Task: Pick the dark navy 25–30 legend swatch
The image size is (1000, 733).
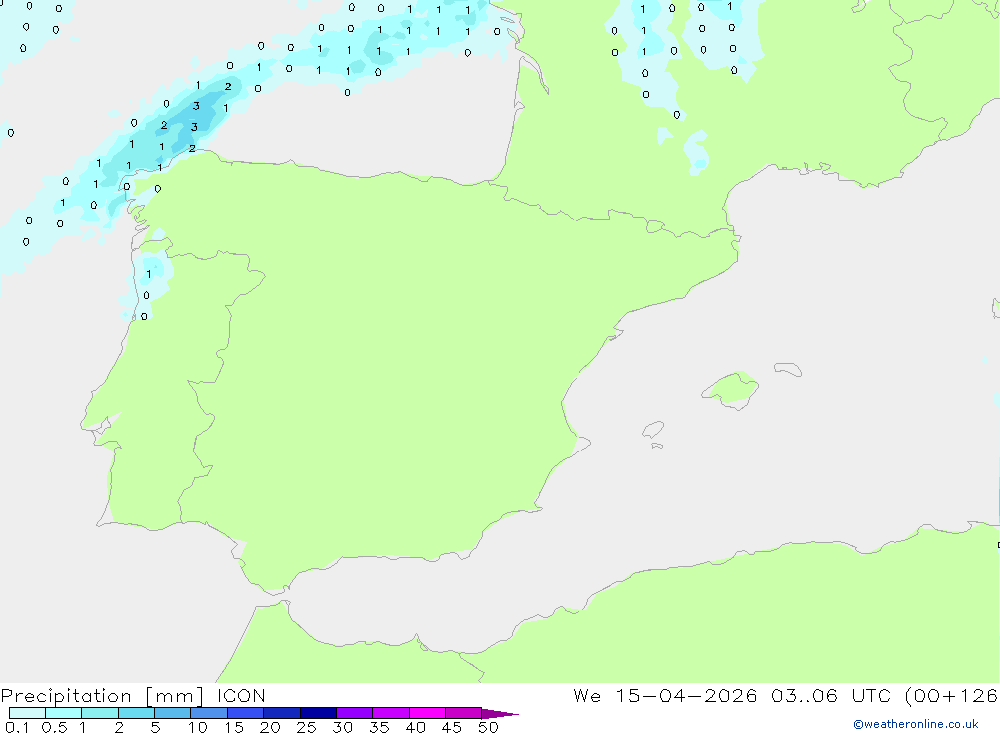Action: click(318, 713)
